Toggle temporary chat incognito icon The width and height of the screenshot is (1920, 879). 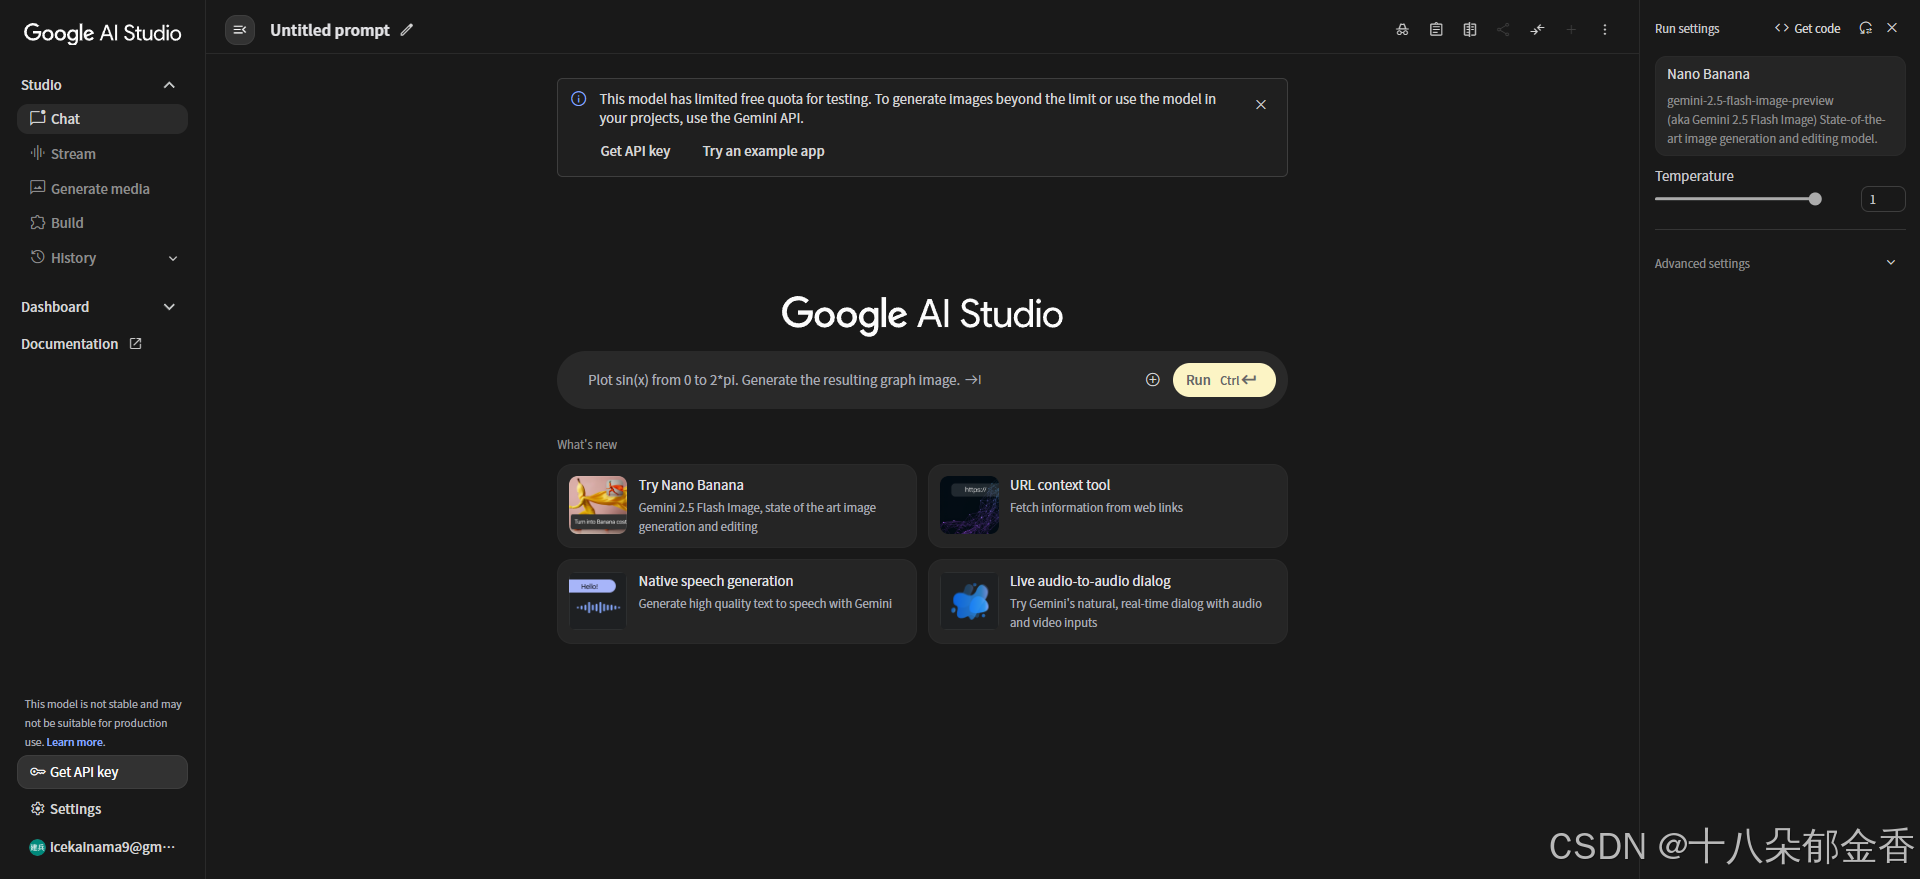tap(1402, 30)
